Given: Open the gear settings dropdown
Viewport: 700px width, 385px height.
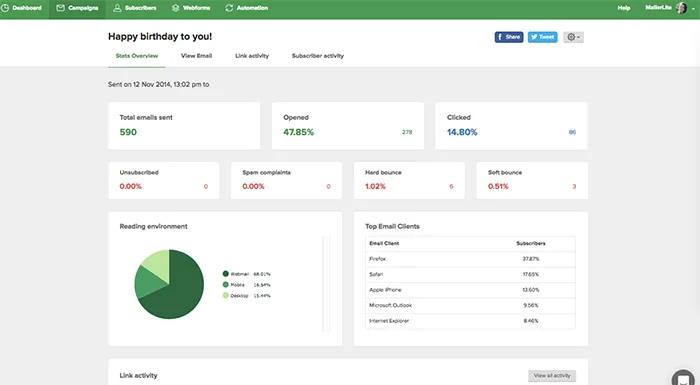Looking at the screenshot, I should (573, 37).
